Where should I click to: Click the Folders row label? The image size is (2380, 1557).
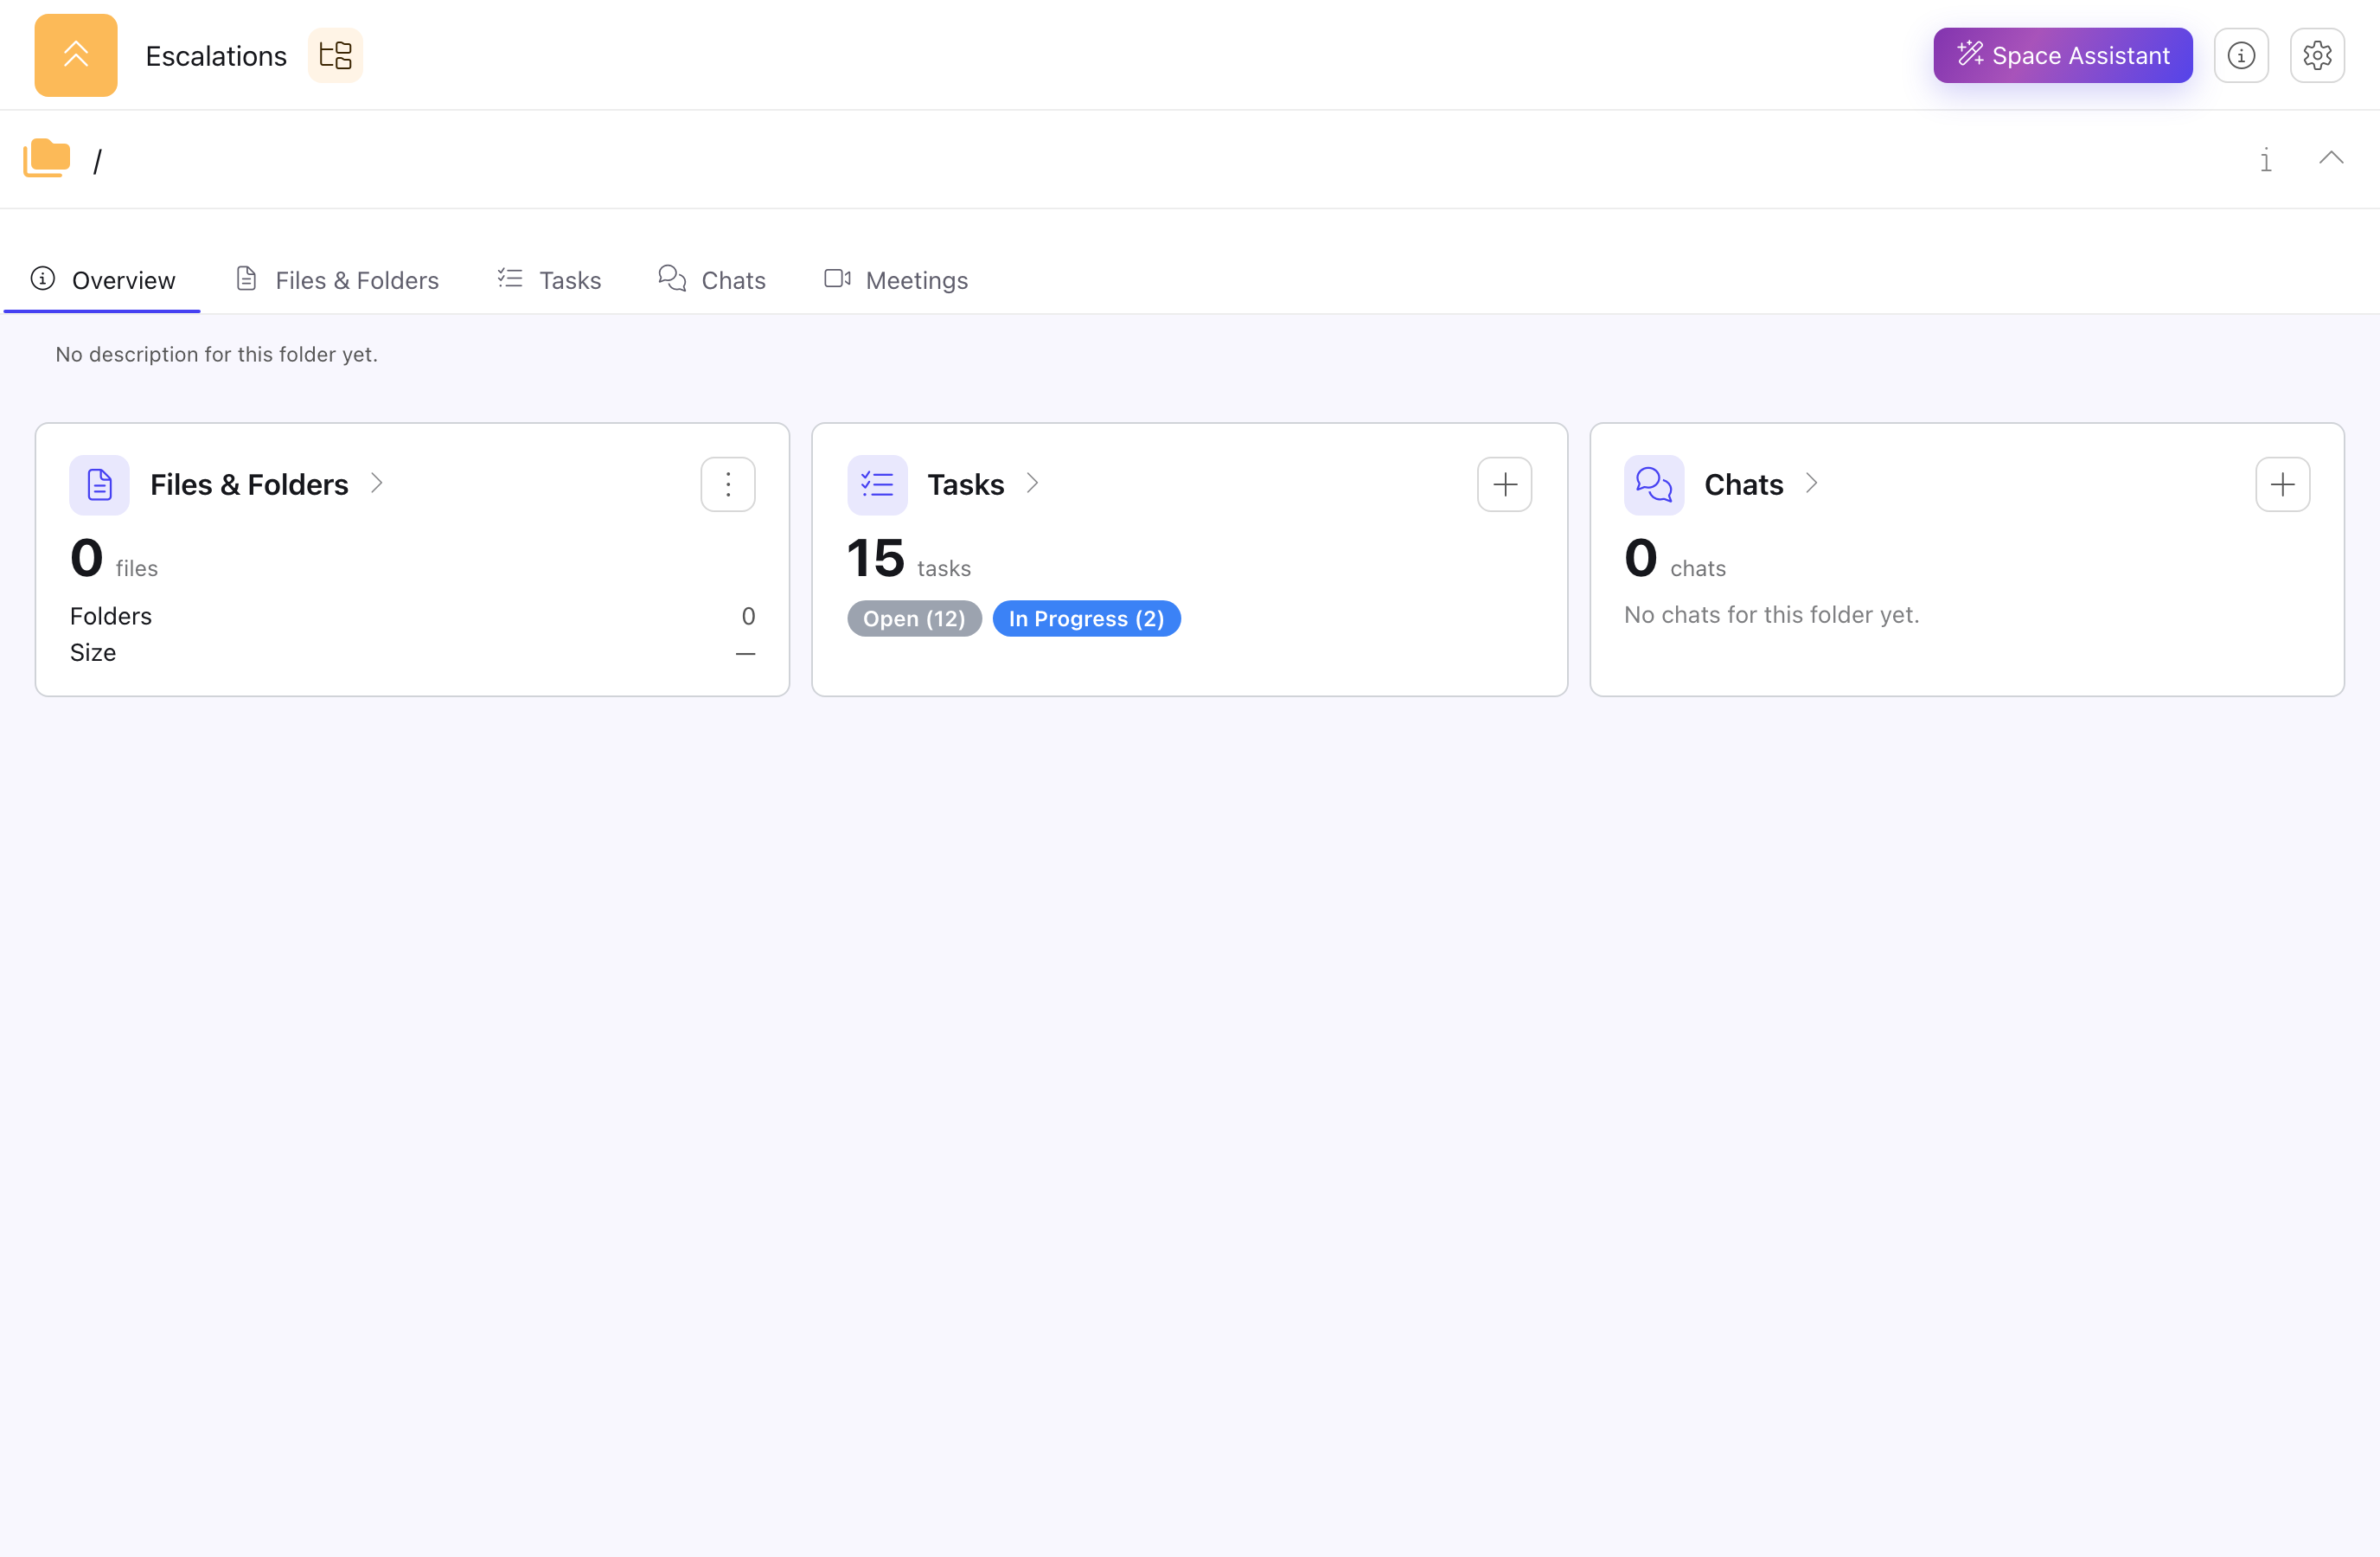click(x=111, y=616)
